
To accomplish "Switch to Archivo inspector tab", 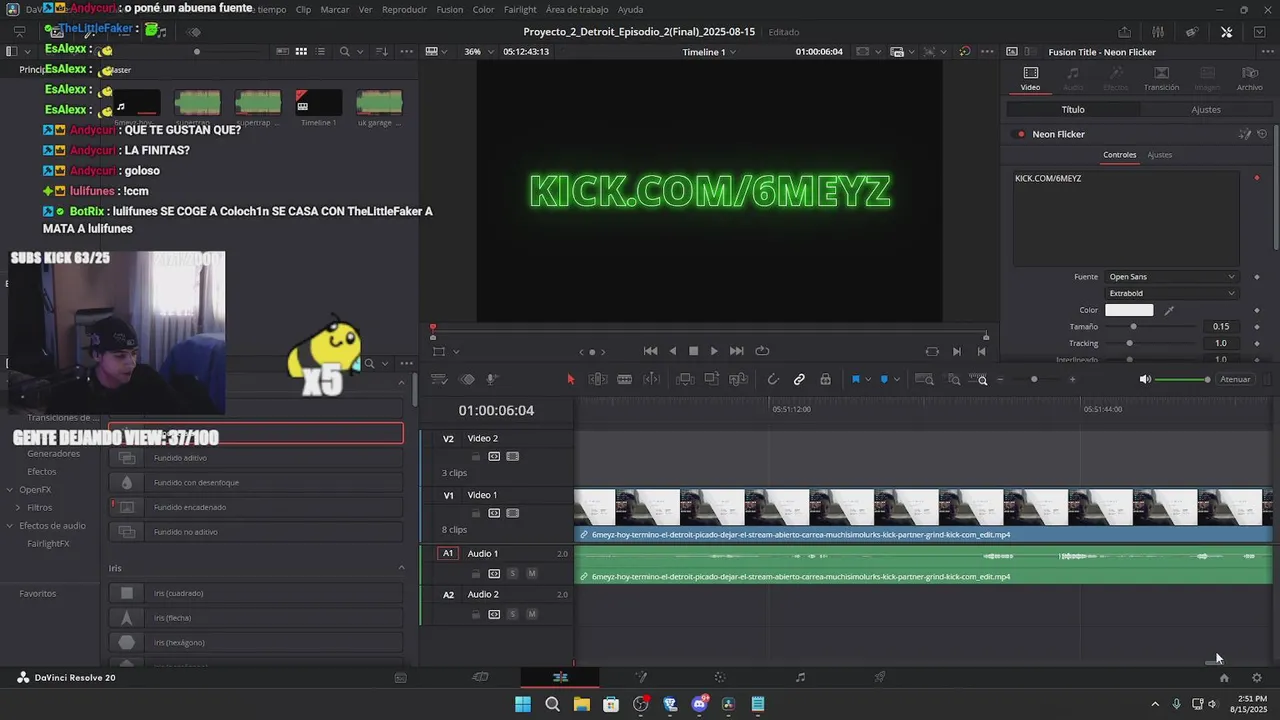I will (x=1249, y=78).
